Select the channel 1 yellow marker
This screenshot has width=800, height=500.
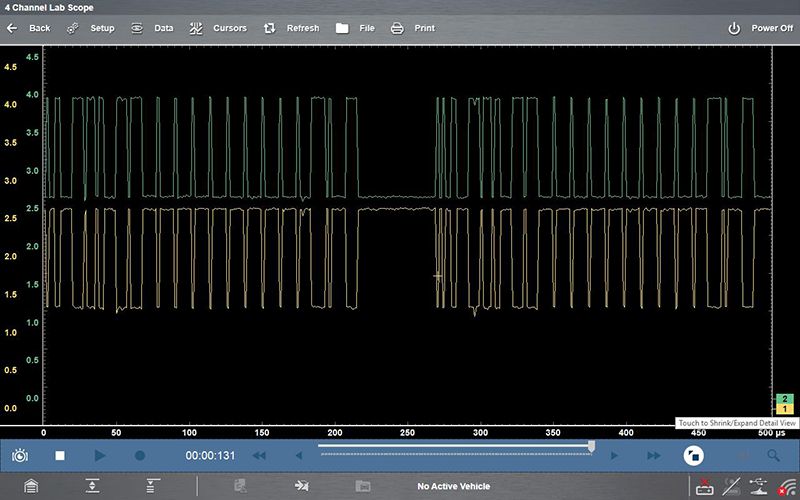(784, 409)
